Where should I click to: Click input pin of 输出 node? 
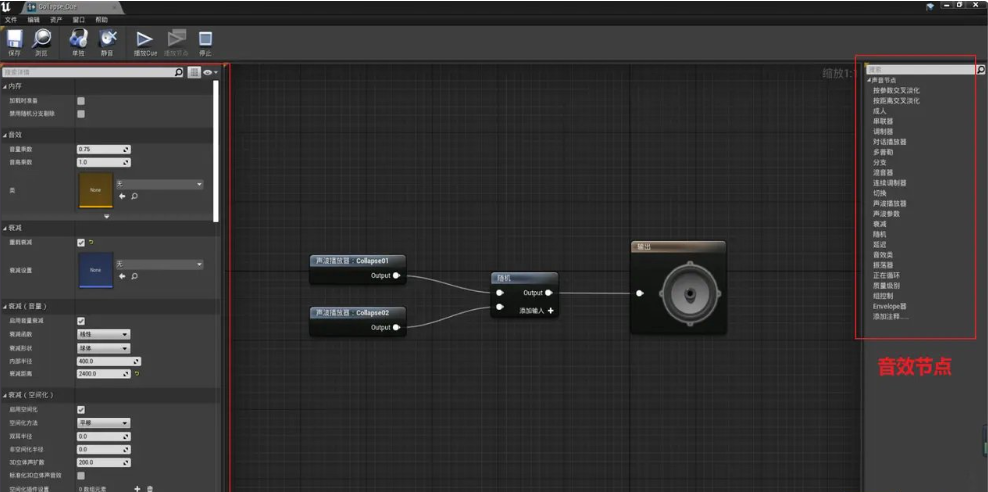[640, 293]
